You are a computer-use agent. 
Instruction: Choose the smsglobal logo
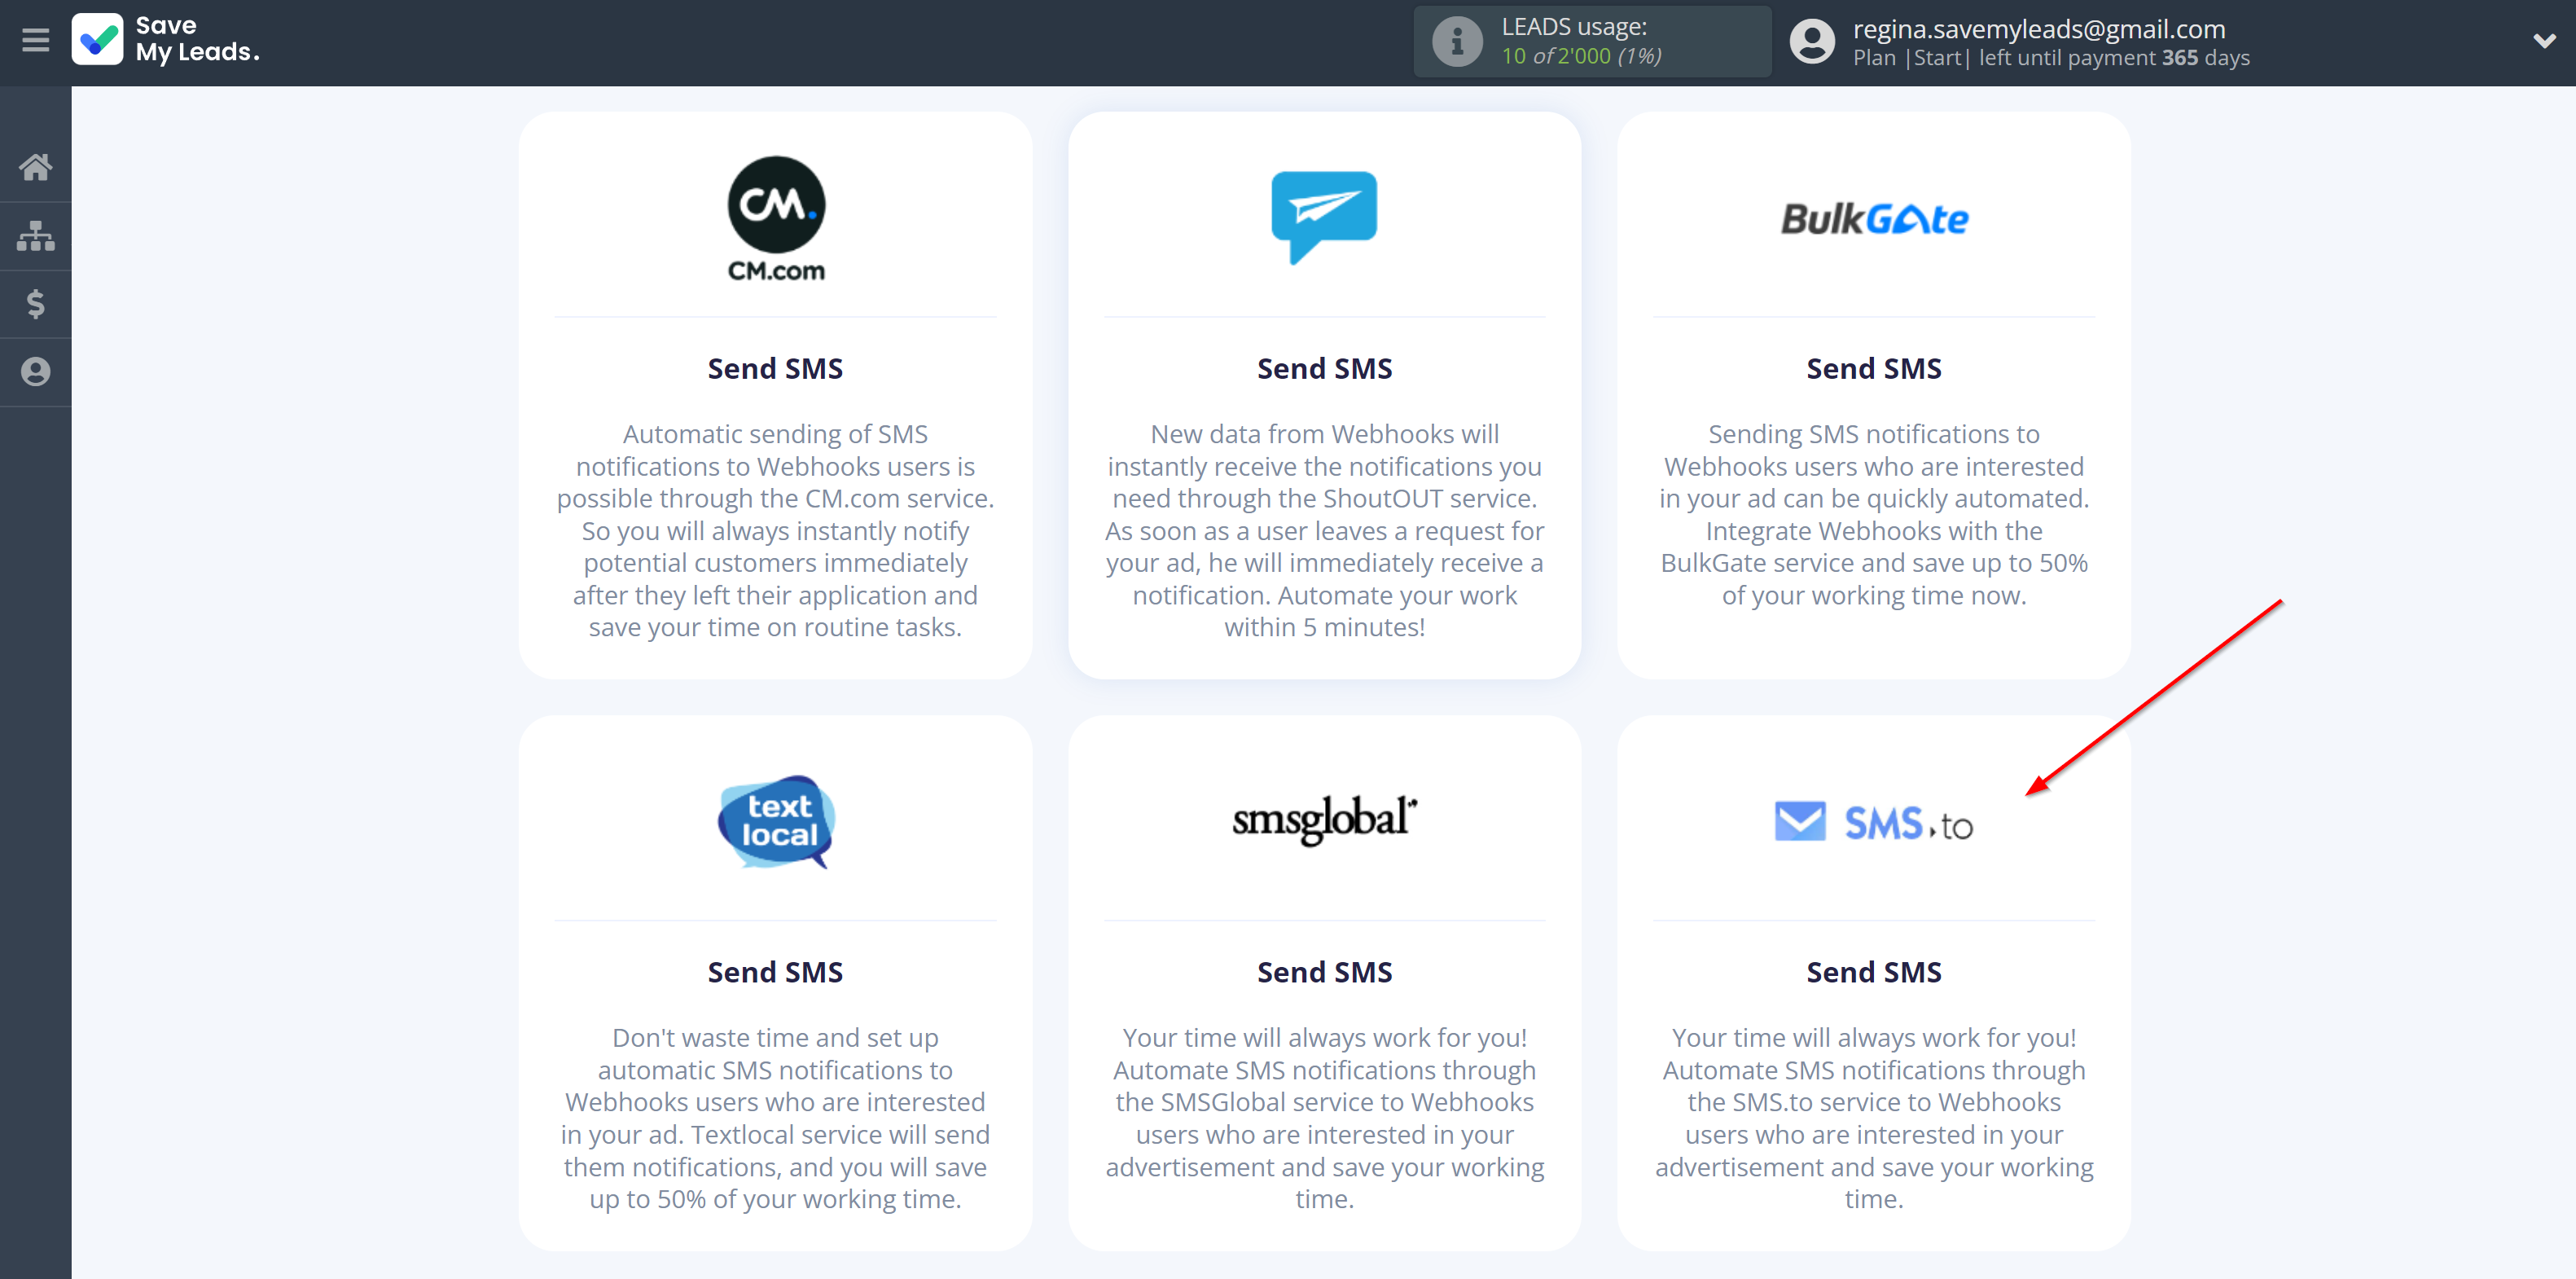pyautogui.click(x=1323, y=820)
